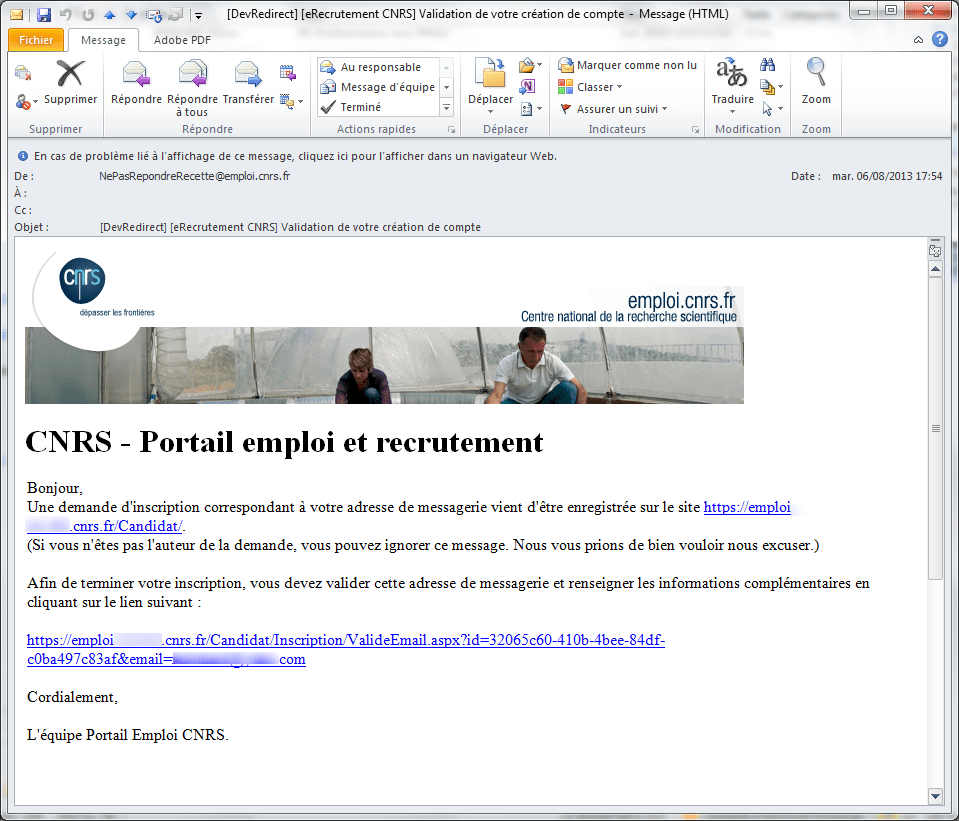Click the icon above the scrollbar

point(935,250)
